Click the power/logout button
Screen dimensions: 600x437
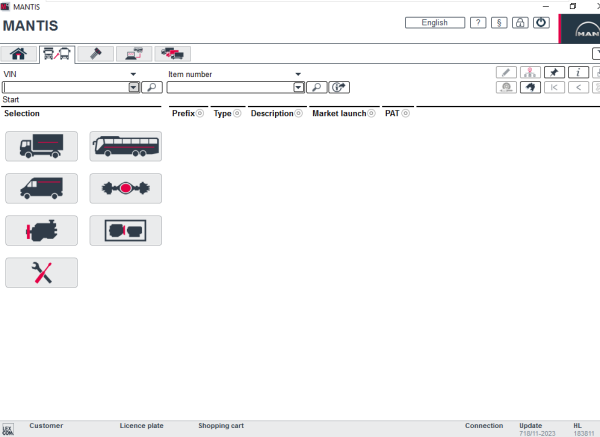(x=541, y=23)
